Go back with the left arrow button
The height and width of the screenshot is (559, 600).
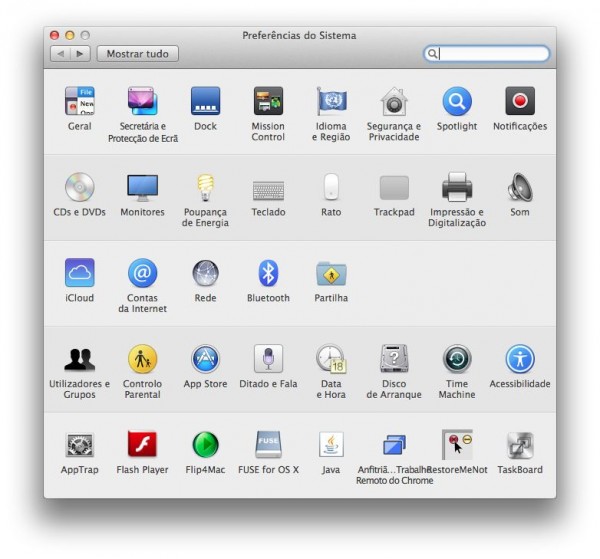[x=60, y=54]
